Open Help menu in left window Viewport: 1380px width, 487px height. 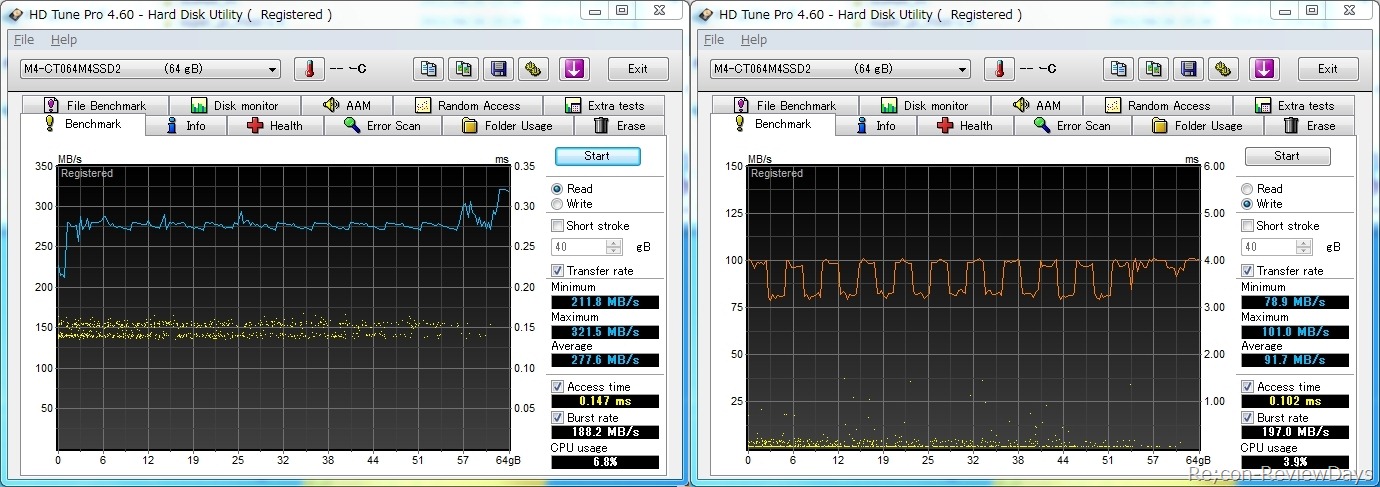pos(64,40)
